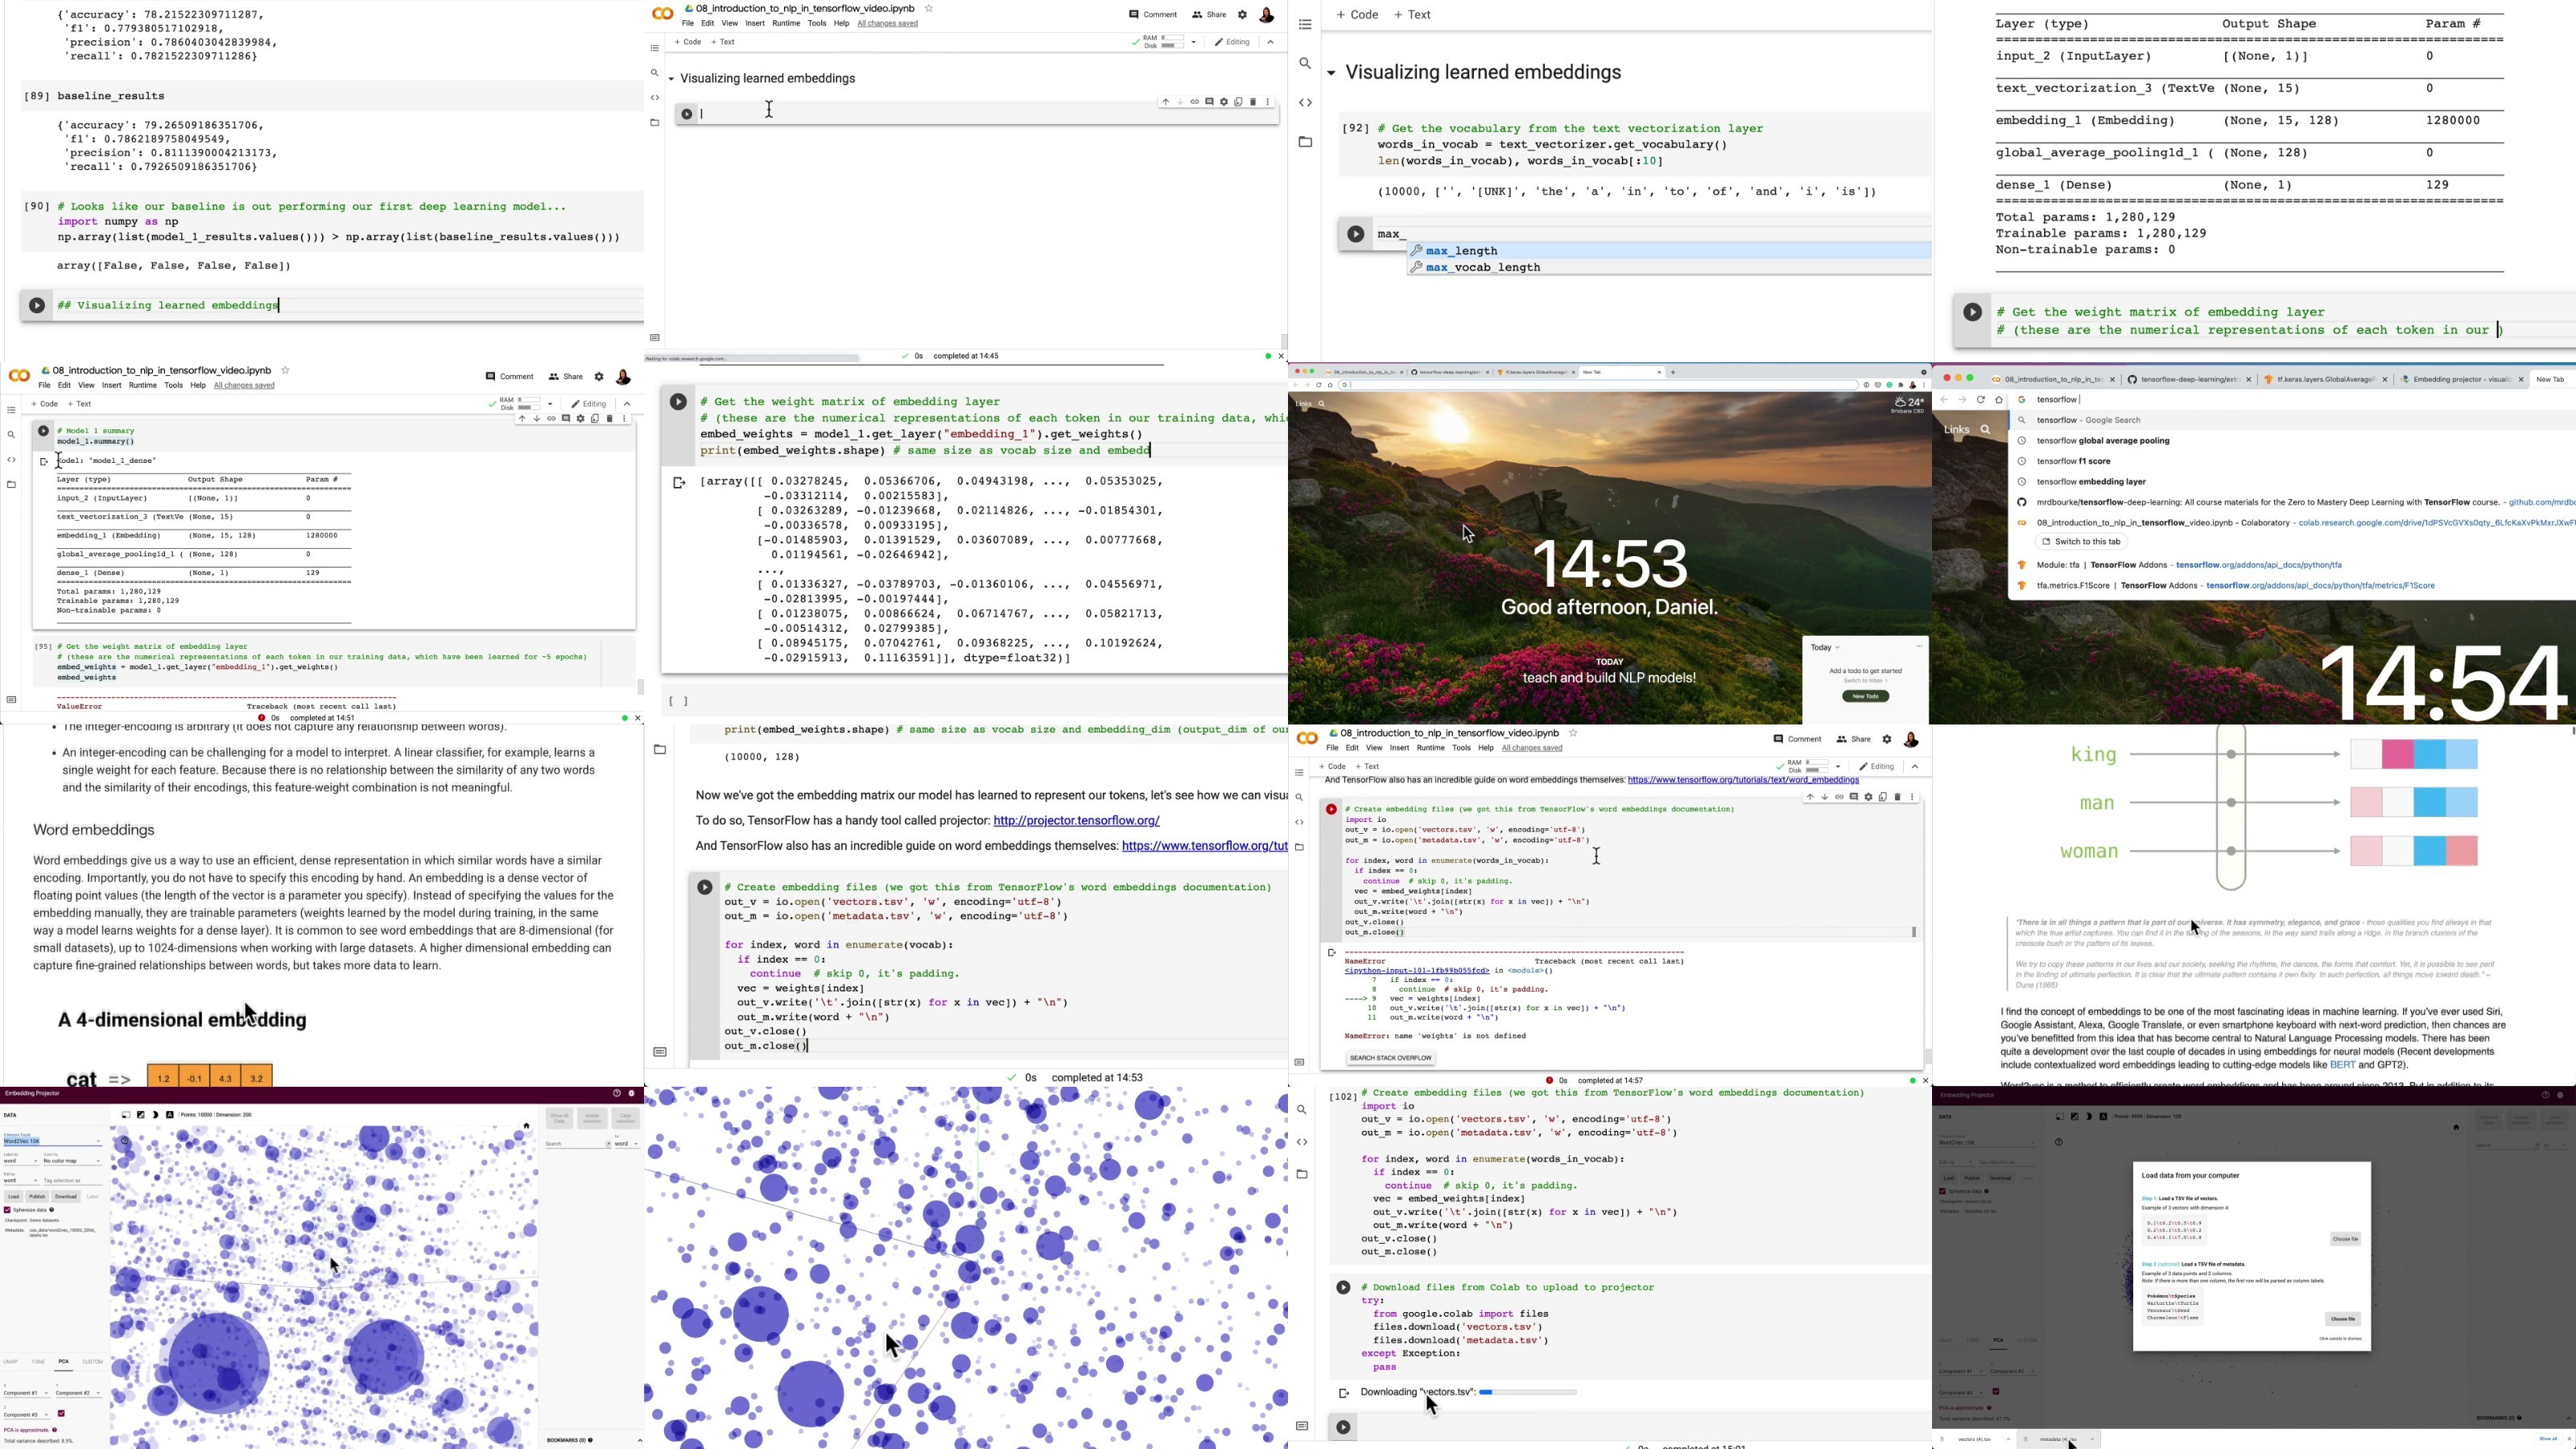Star the notebook in the 14:45 Colab window
This screenshot has width=2576, height=1449.
pos(929,8)
